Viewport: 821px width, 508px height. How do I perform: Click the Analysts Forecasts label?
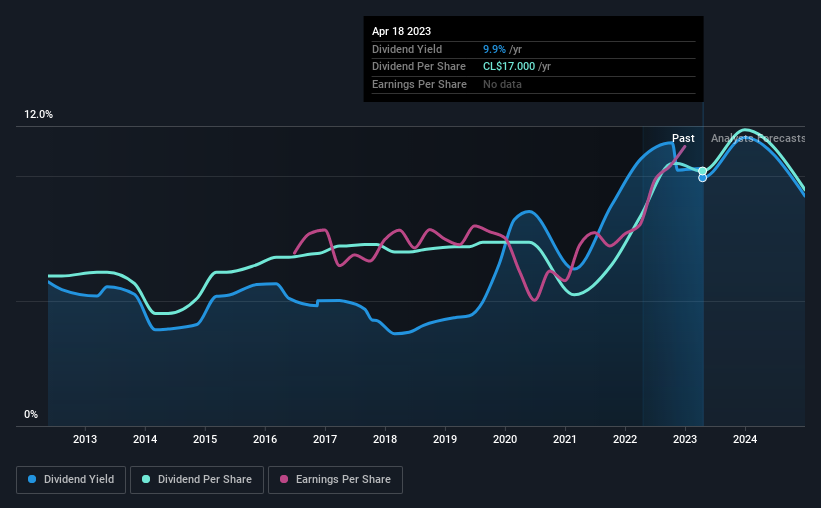pyautogui.click(x=758, y=138)
